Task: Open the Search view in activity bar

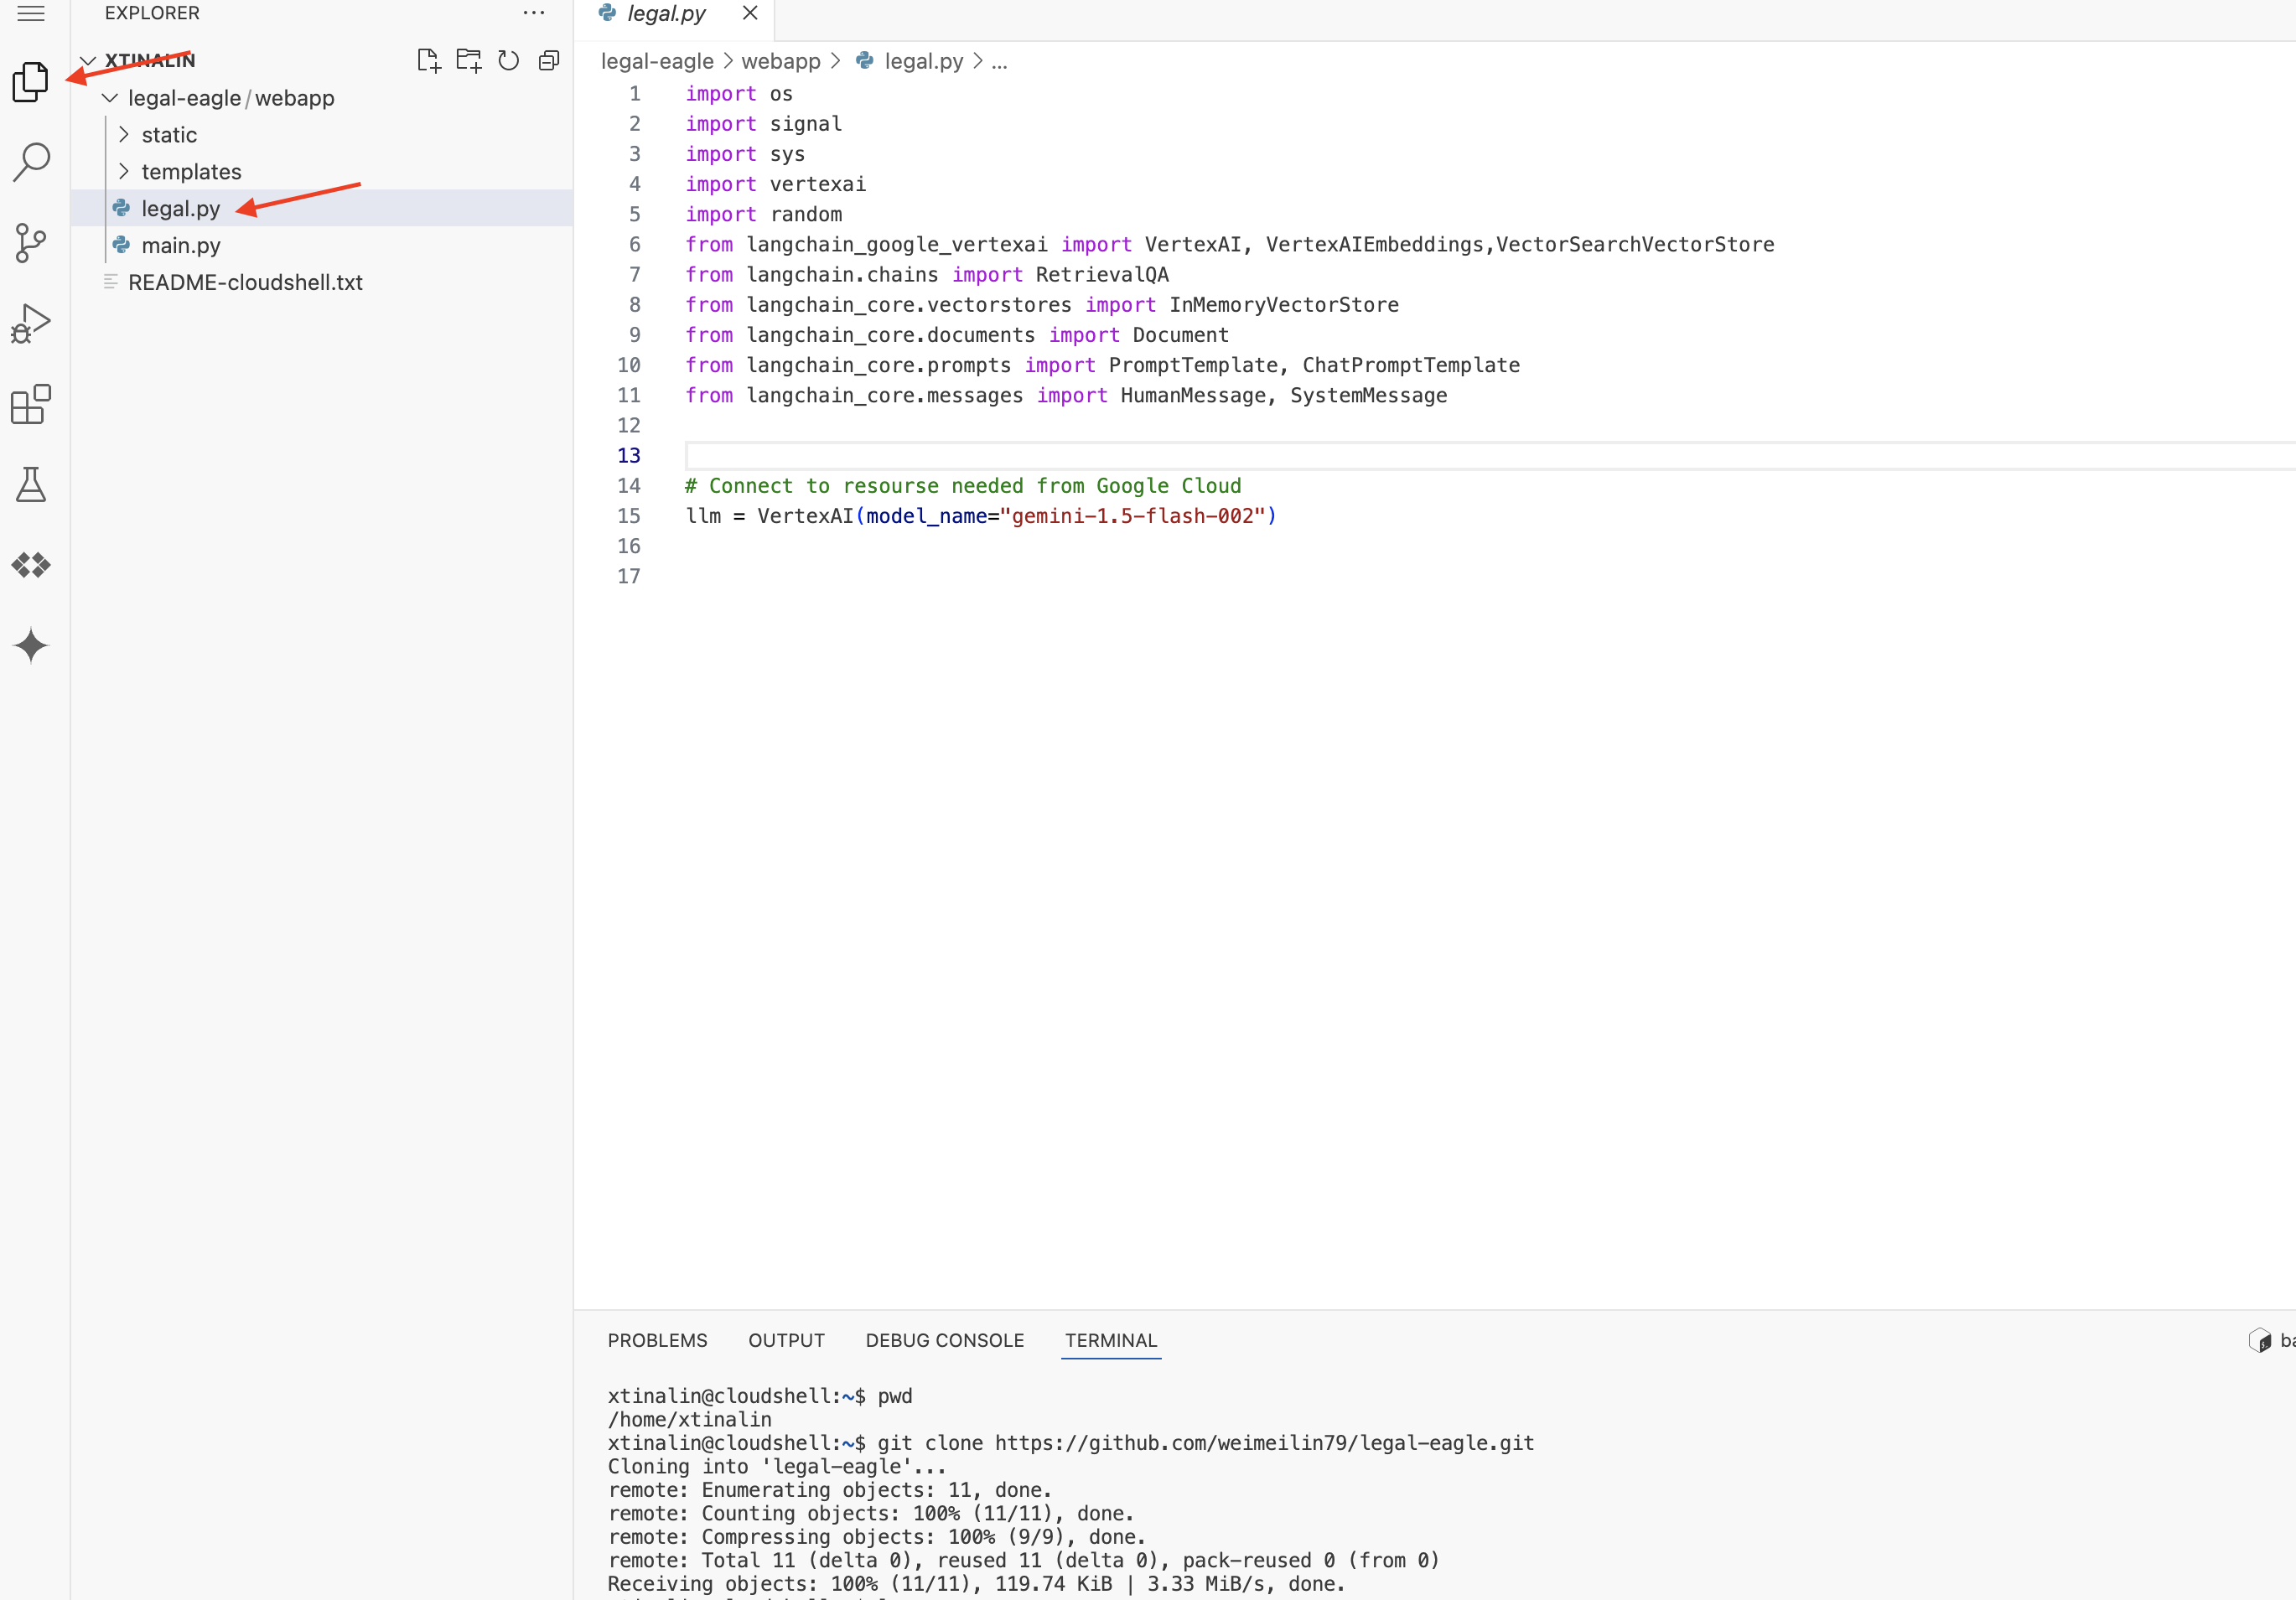Action: pos(31,161)
